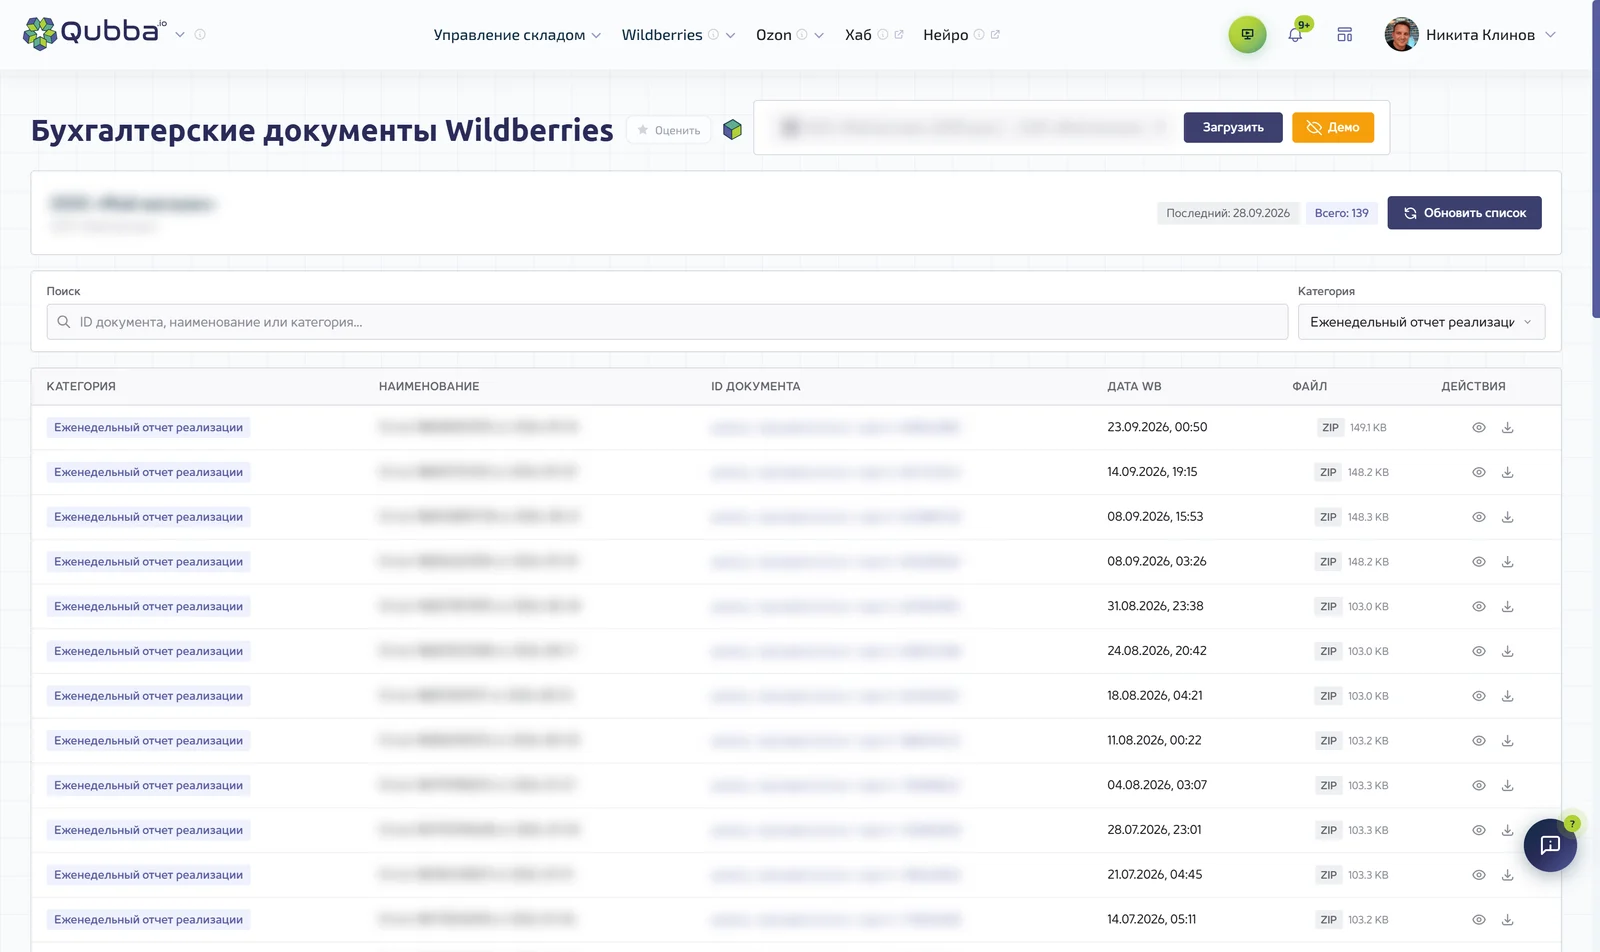Rate the page with Оценить star
The width and height of the screenshot is (1600, 952).
pos(669,130)
